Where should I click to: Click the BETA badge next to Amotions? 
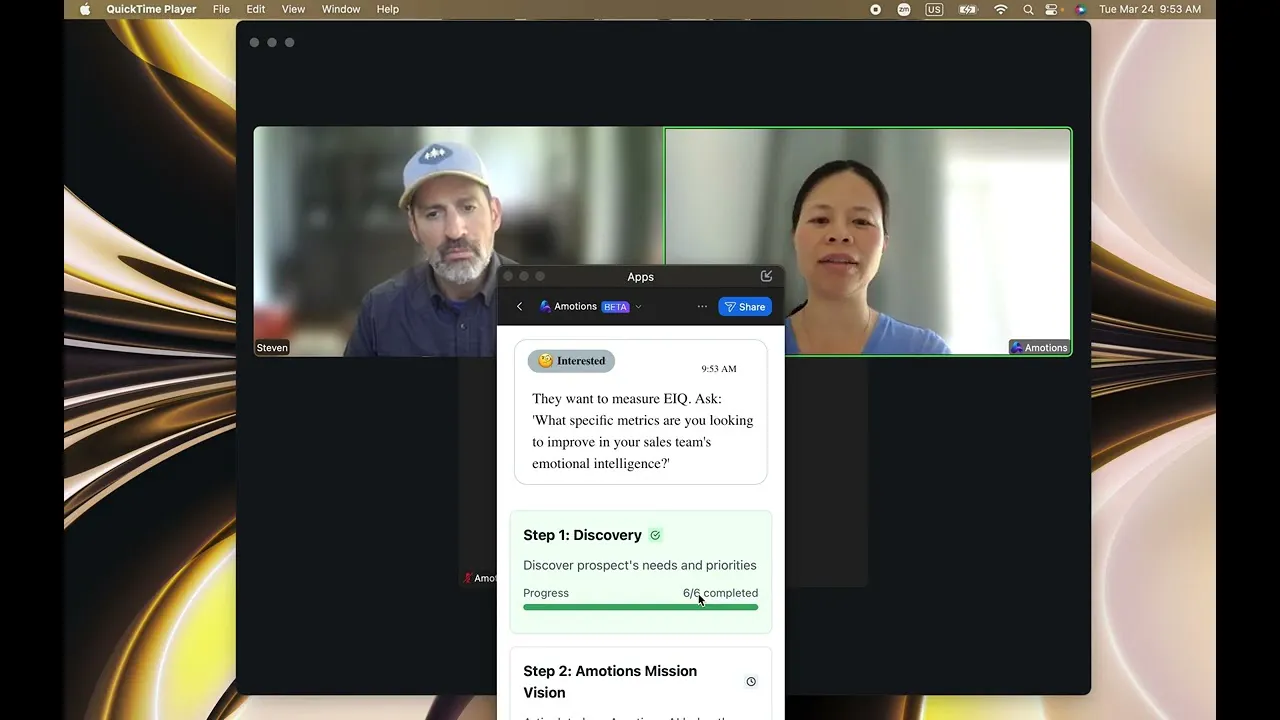[x=616, y=307]
